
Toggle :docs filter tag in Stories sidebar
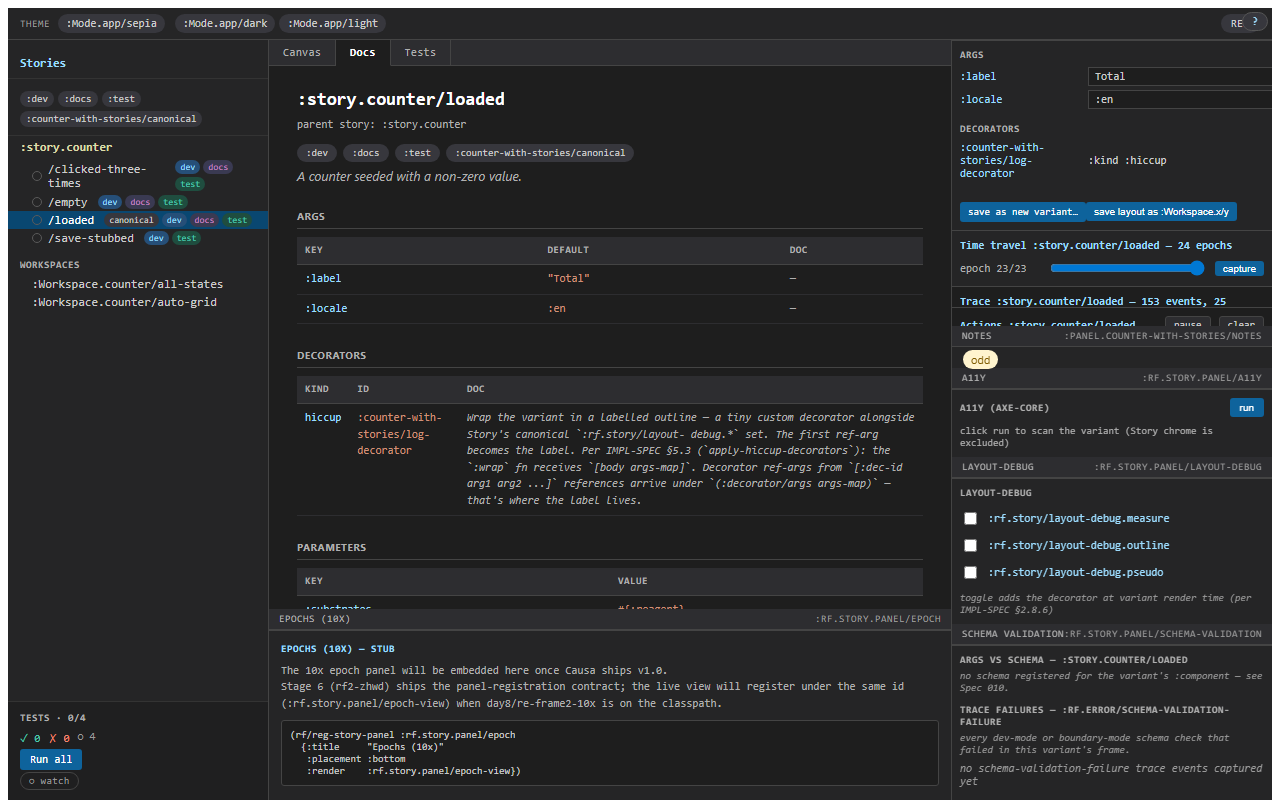[77, 99]
